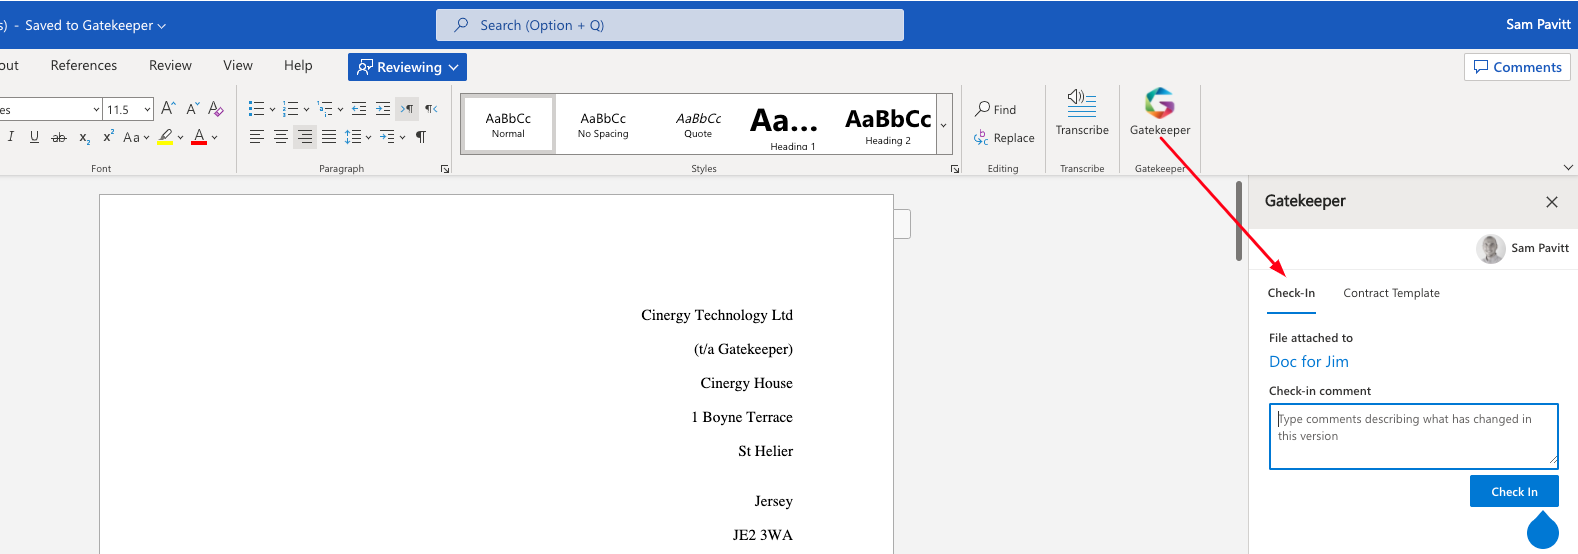Open font color dropdown arrow
Screen dimensions: 1578x554
(x=215, y=137)
